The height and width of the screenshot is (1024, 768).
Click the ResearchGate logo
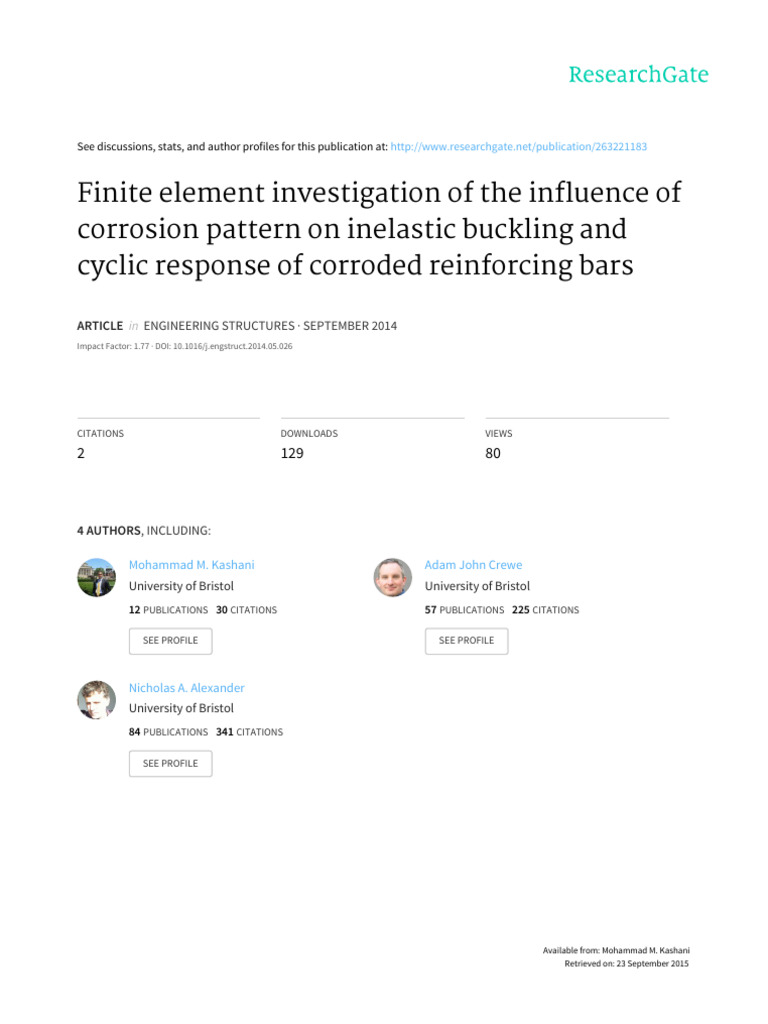pyautogui.click(x=638, y=75)
